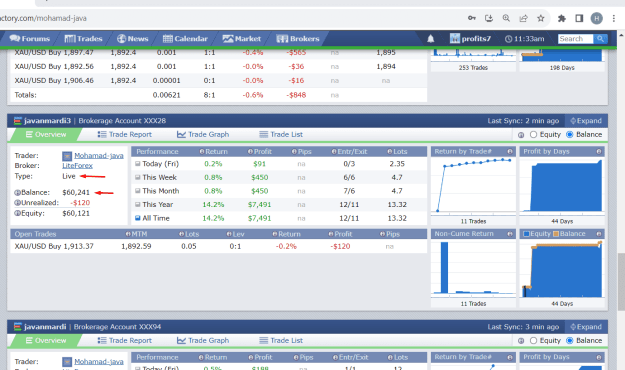625x370 pixels.
Task: Open the Trades menu
Action: pyautogui.click(x=83, y=39)
